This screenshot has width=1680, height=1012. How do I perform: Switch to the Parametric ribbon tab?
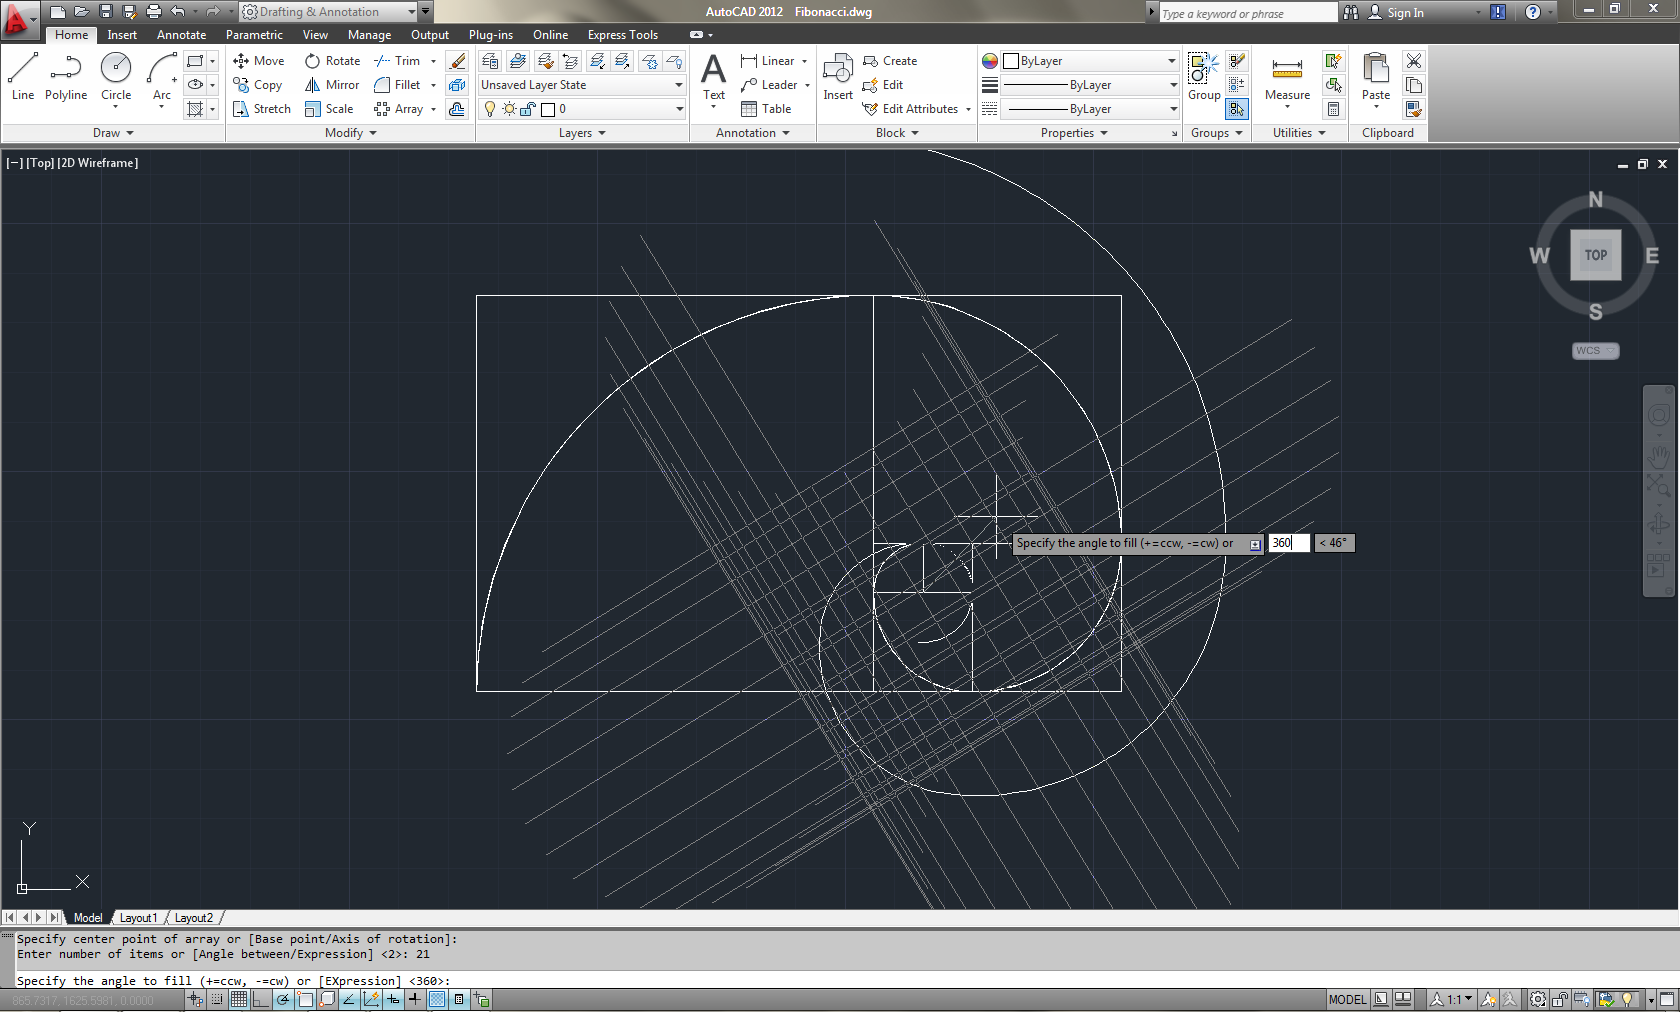pos(254,34)
